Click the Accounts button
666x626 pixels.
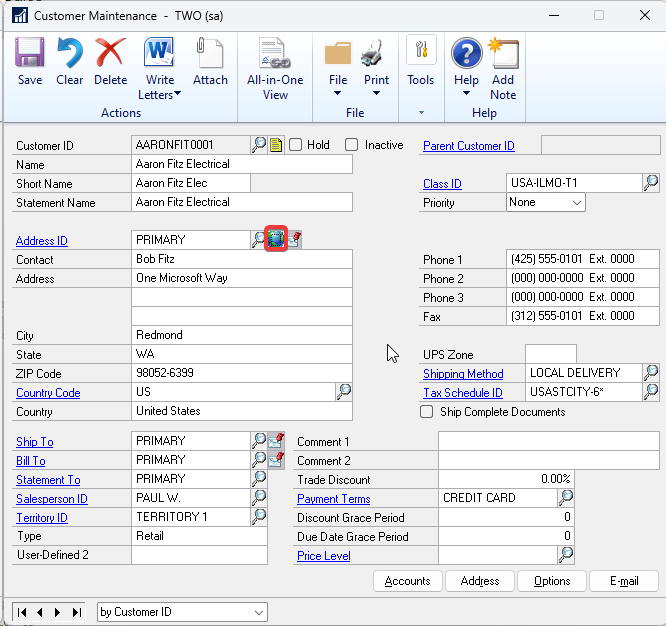(x=407, y=581)
